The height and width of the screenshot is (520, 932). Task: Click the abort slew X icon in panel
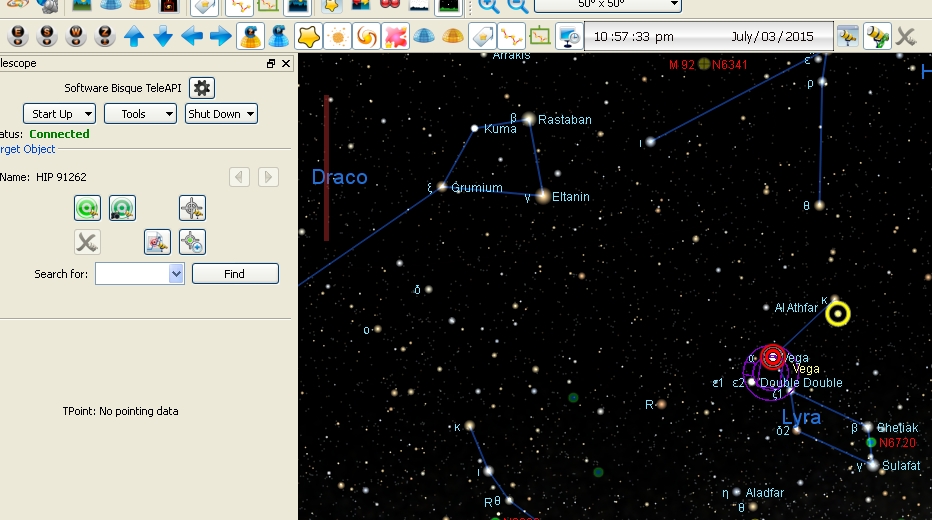[x=87, y=242]
